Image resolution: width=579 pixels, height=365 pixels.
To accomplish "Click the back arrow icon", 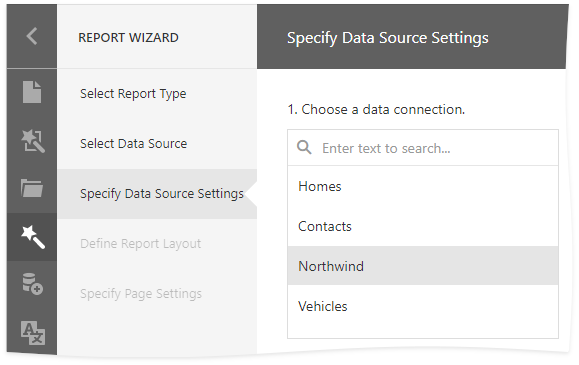I will pos(32,36).
